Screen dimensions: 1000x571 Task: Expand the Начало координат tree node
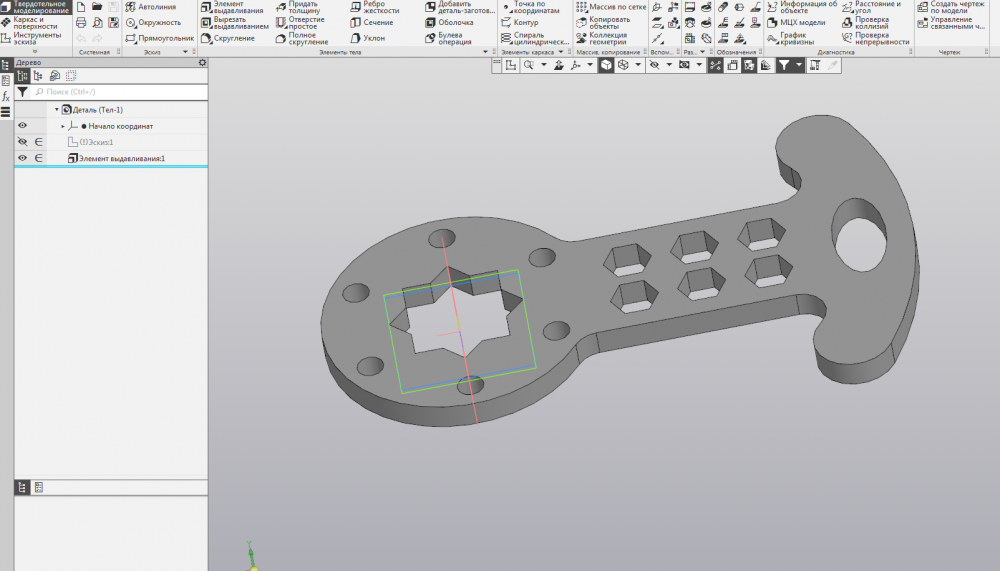(63, 126)
